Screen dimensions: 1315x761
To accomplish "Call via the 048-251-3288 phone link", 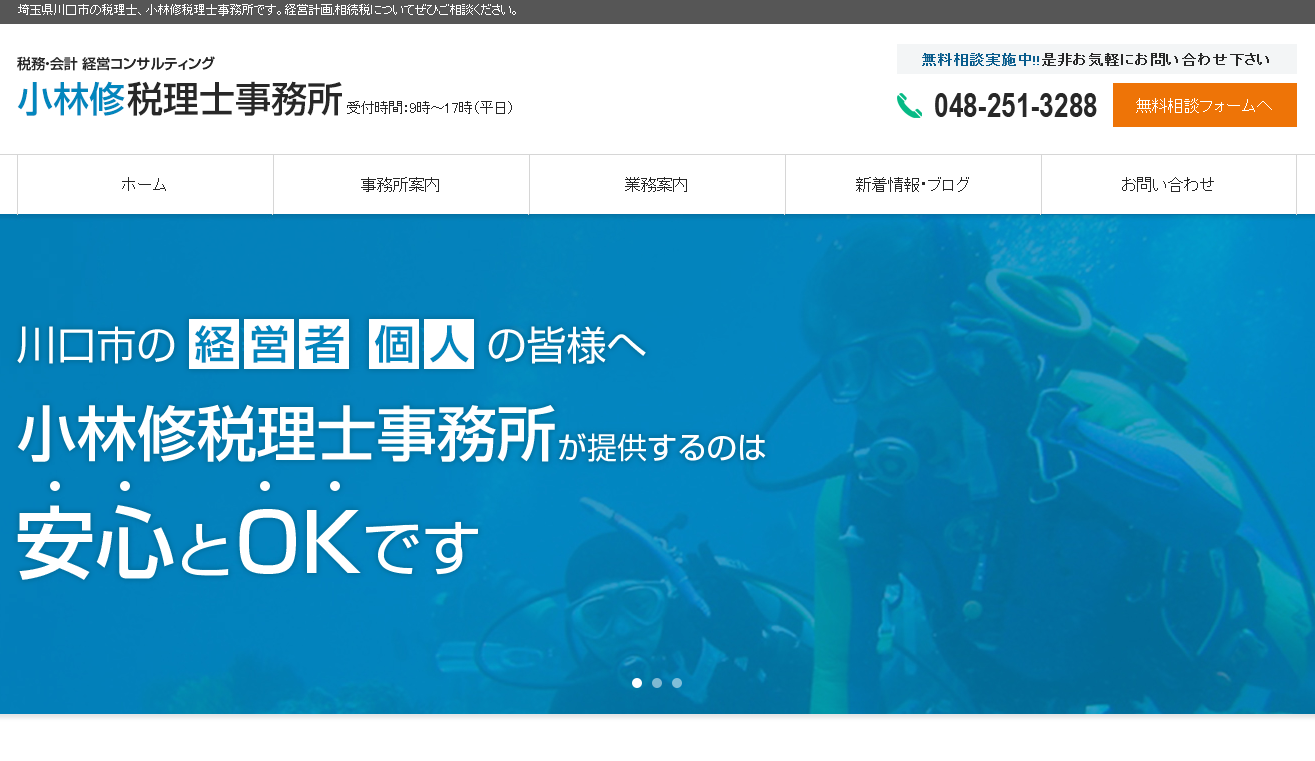I will pos(1013,103).
